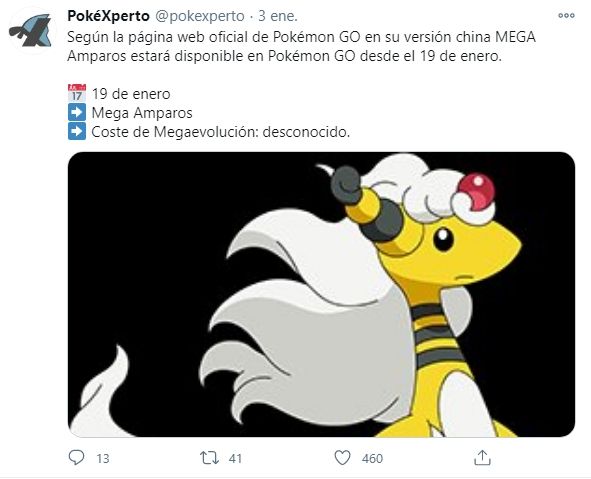Image resolution: width=591 pixels, height=479 pixels.
Task: Open the @pokexperto handle link
Action: click(x=200, y=16)
